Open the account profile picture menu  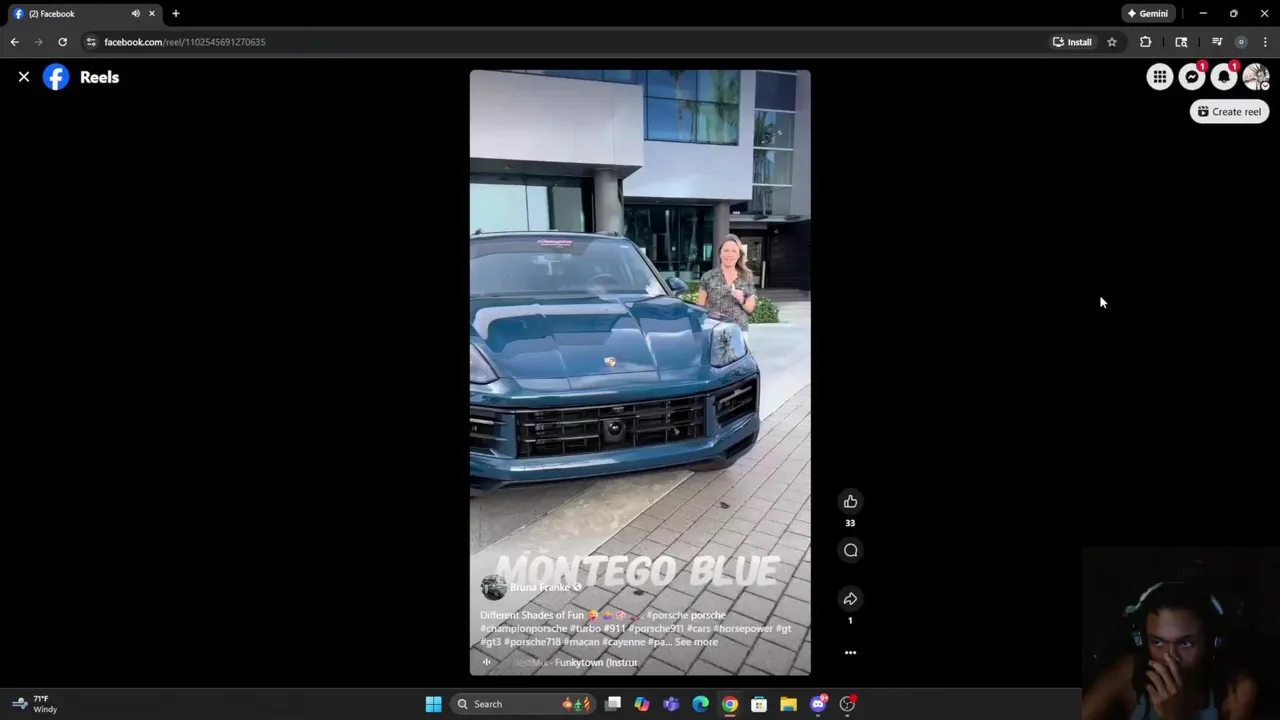click(x=1256, y=77)
